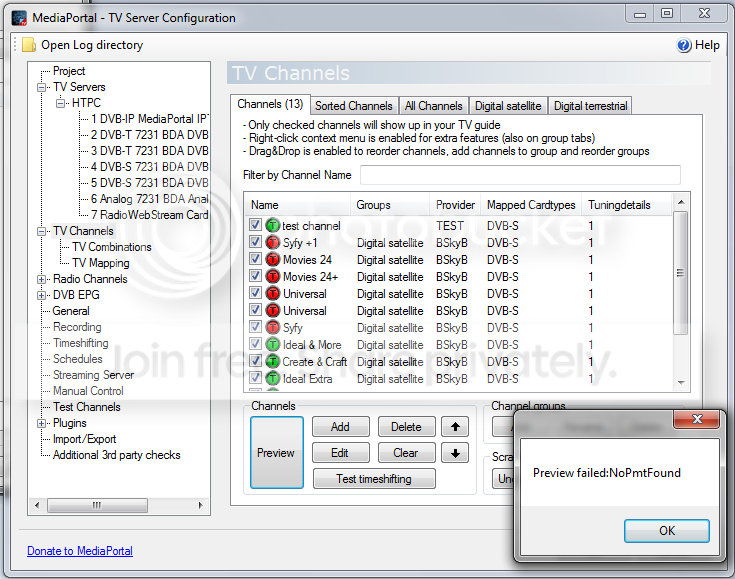Collapse the HTPC tree node

60,103
